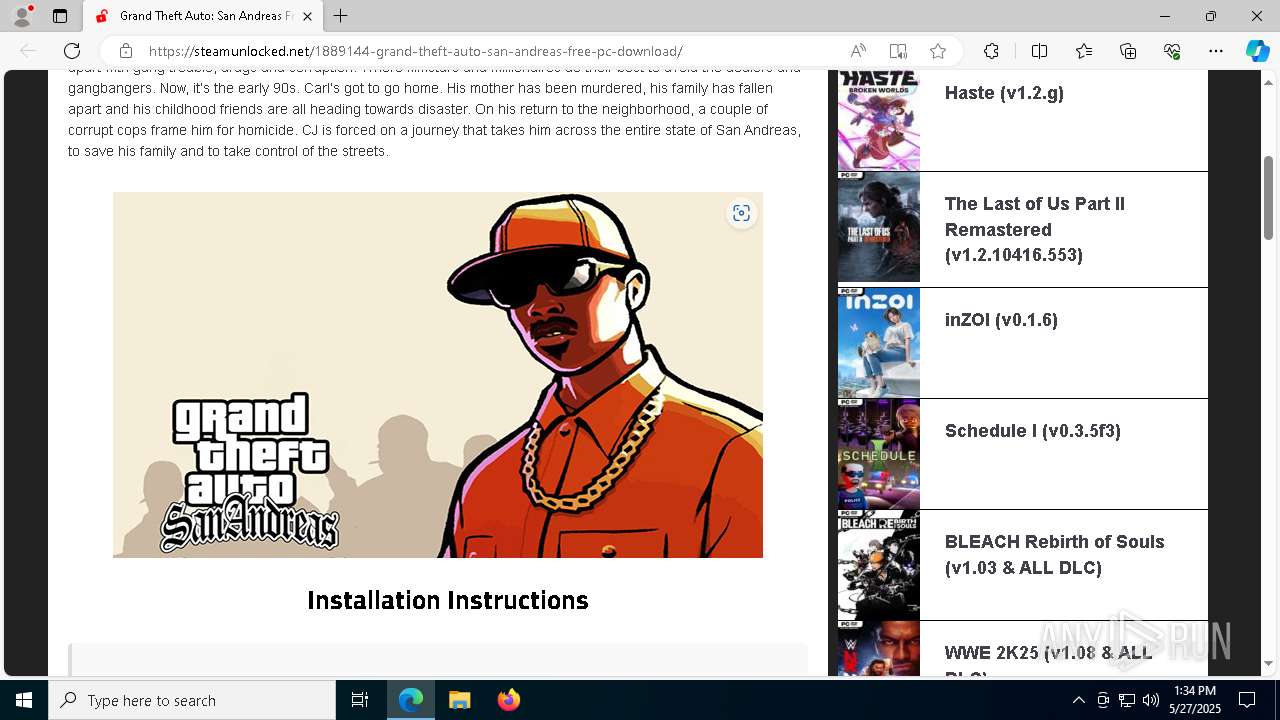Open BLEACH Rebirth of Souls link
The width and height of the screenshot is (1280, 720).
point(1054,555)
